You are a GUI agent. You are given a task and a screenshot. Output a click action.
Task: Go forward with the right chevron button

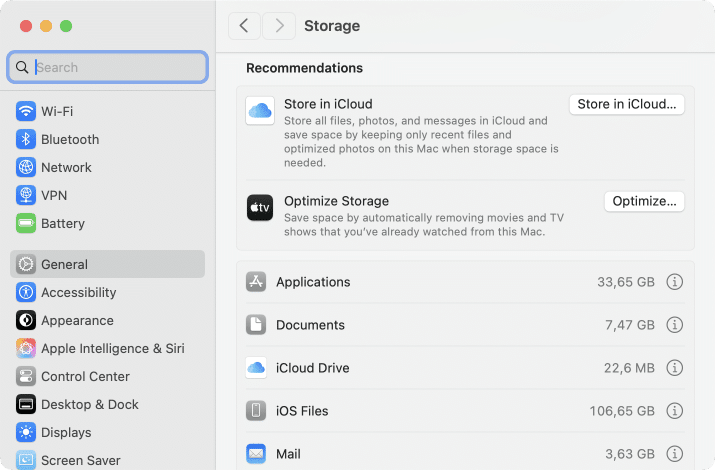click(279, 26)
